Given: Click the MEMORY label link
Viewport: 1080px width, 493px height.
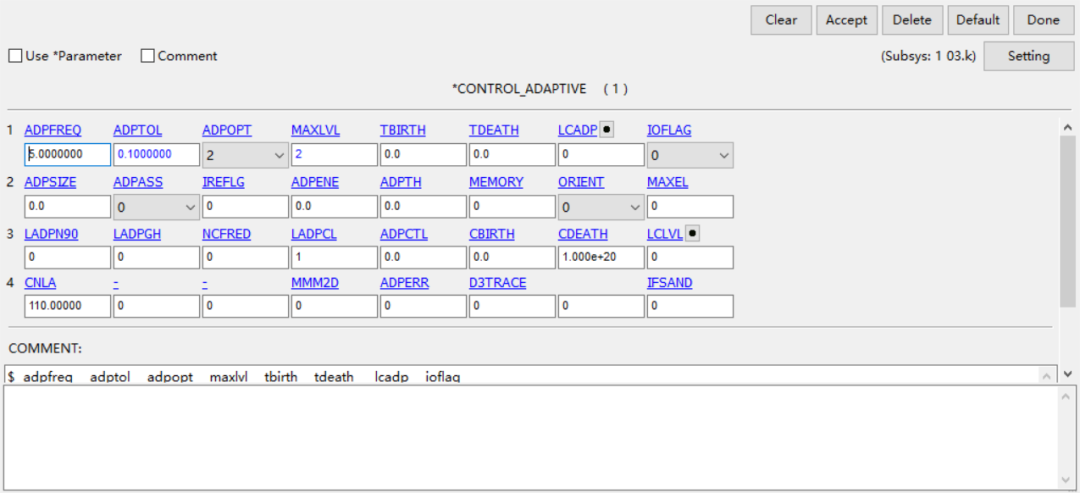Looking at the screenshot, I should (x=496, y=182).
